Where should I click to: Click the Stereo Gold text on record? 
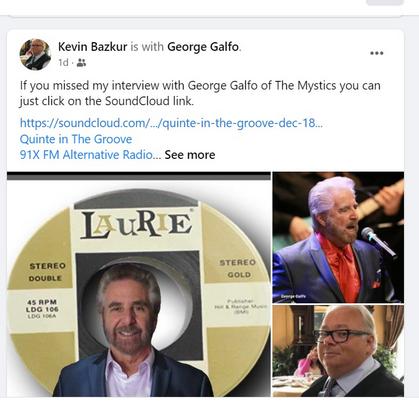tap(237, 269)
